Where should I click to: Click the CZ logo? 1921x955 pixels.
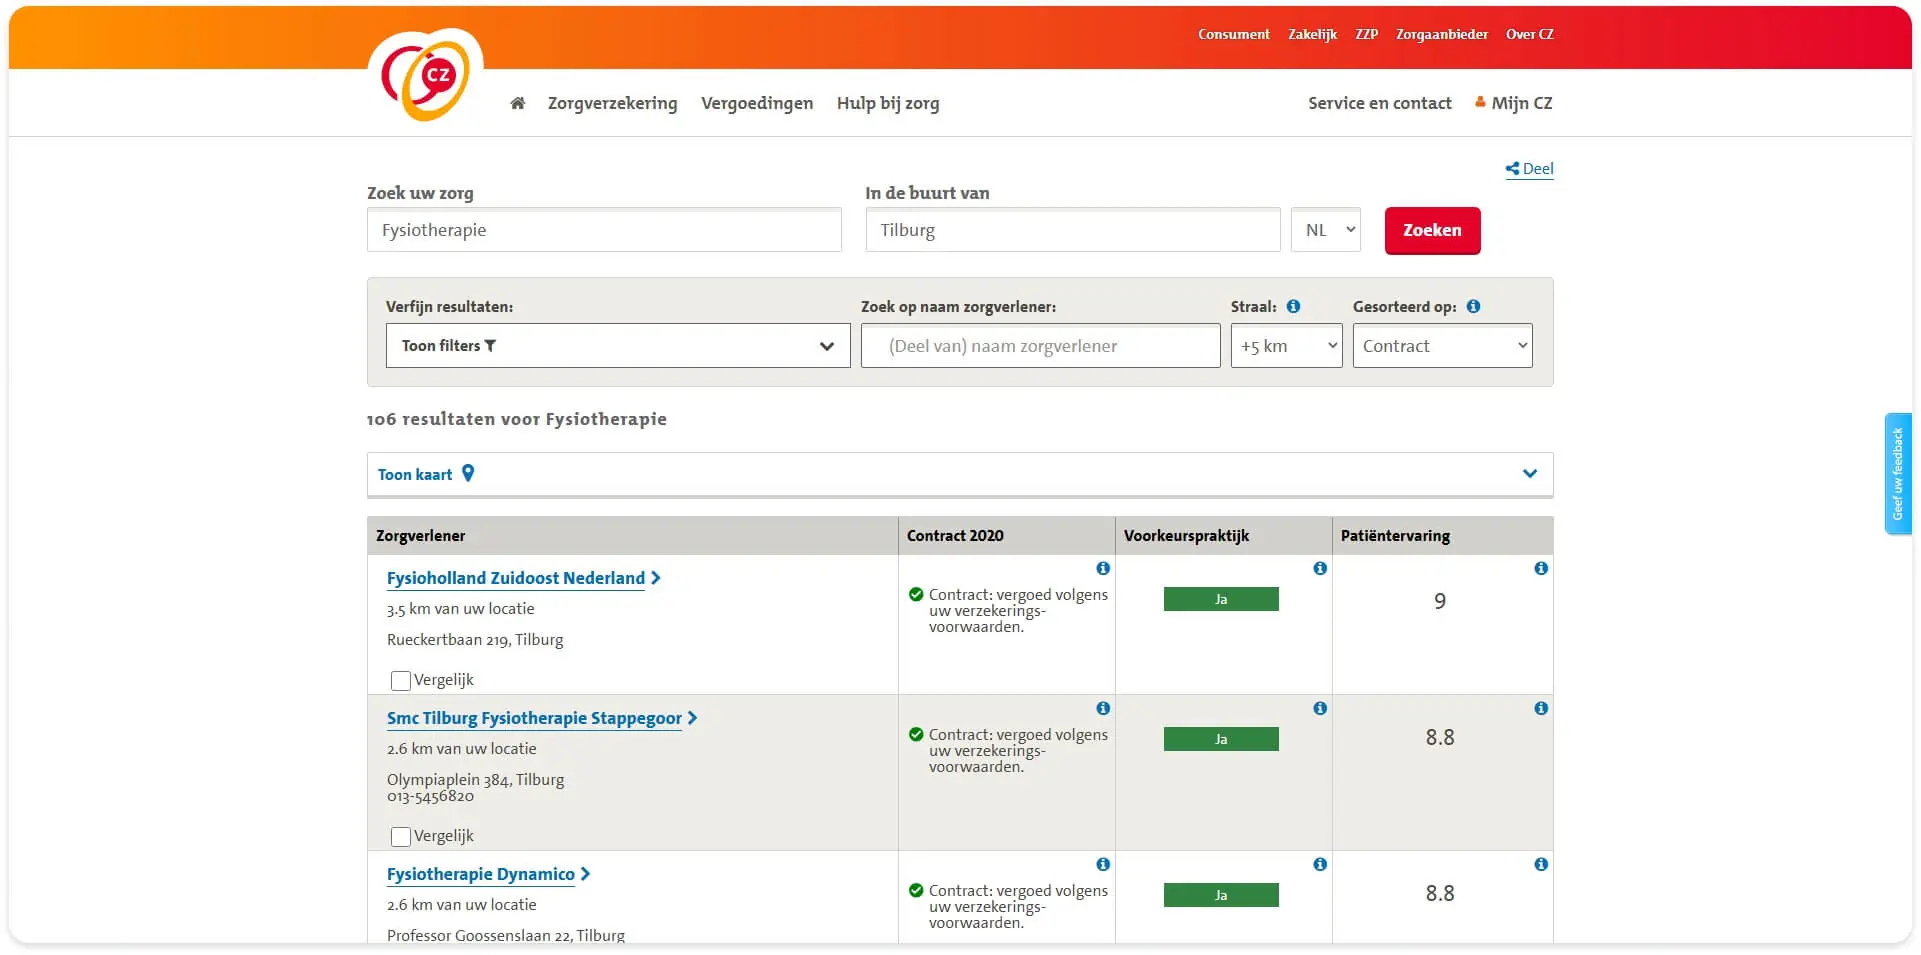coord(426,75)
